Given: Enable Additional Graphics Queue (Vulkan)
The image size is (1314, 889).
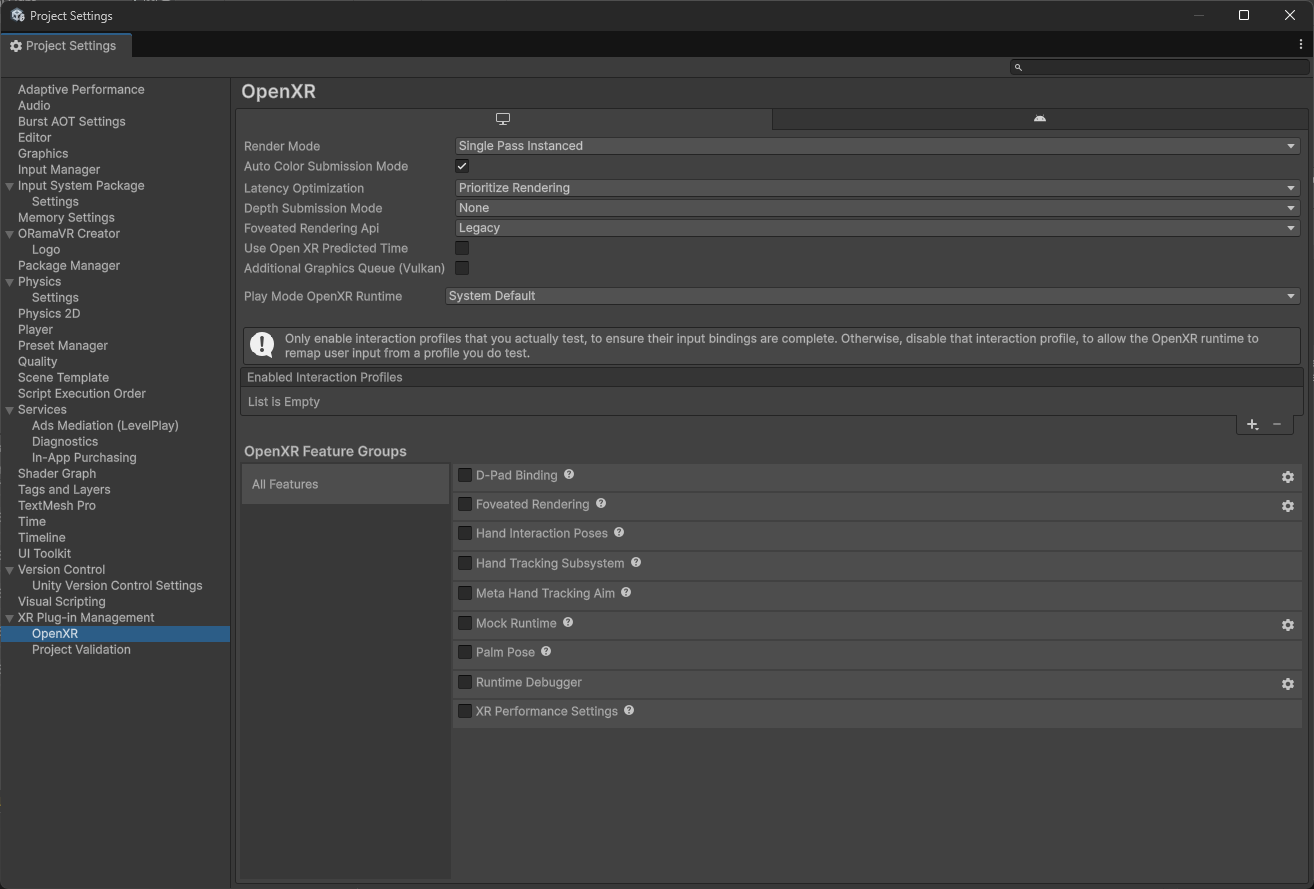Looking at the screenshot, I should click(462, 268).
